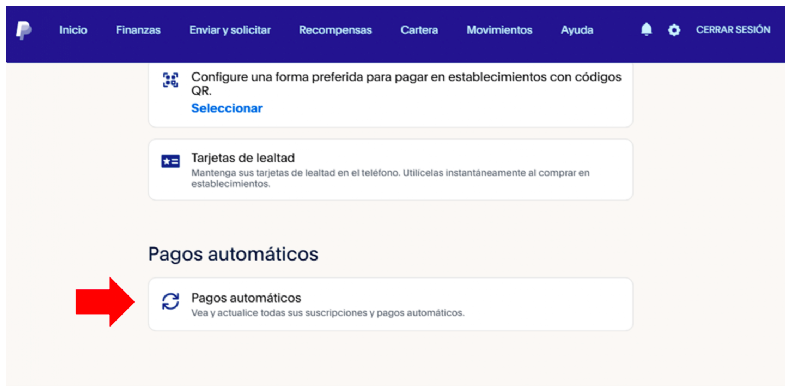View Movimientos from the top bar
Viewport: 791px width, 392px height.
coord(499,30)
